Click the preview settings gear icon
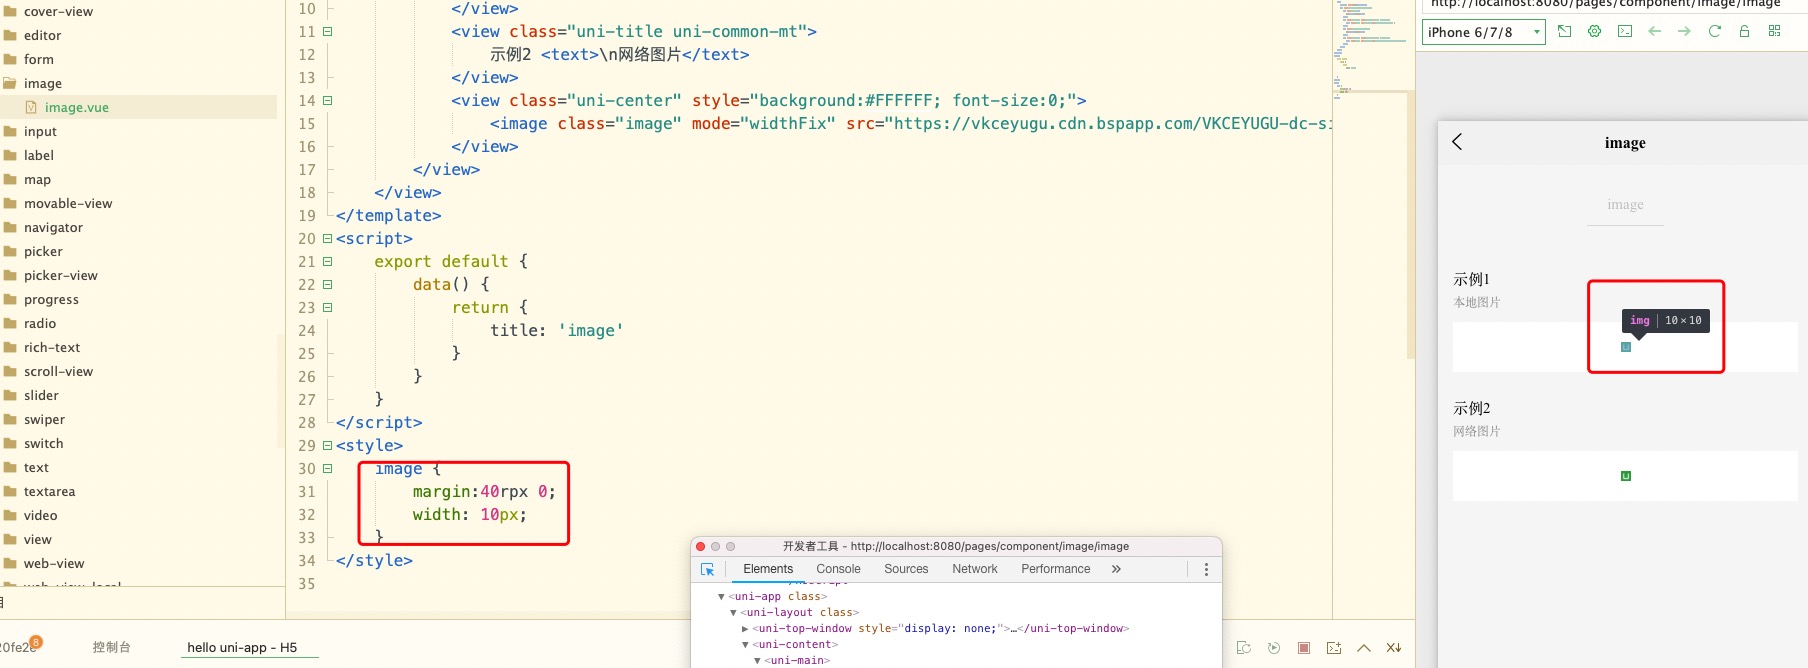Viewport: 1808px width, 668px height. pos(1595,32)
